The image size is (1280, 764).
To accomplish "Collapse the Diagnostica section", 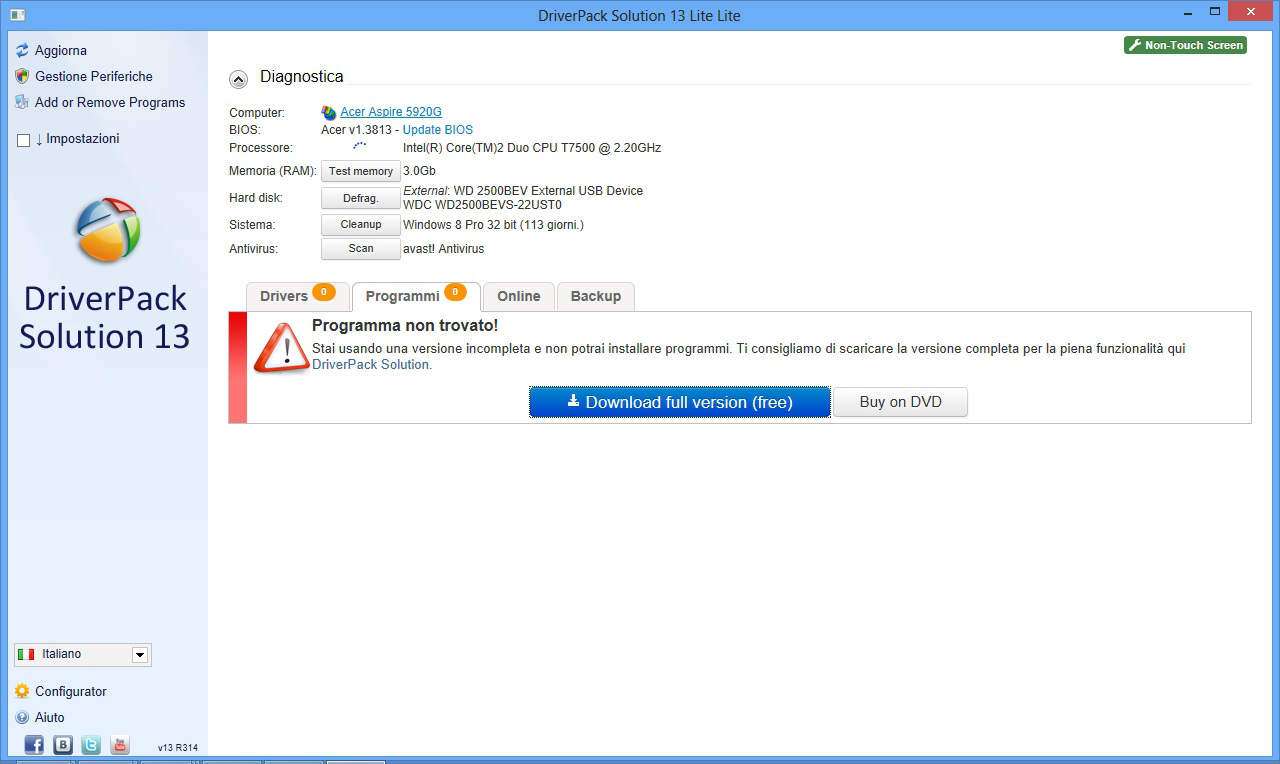I will click(238, 79).
